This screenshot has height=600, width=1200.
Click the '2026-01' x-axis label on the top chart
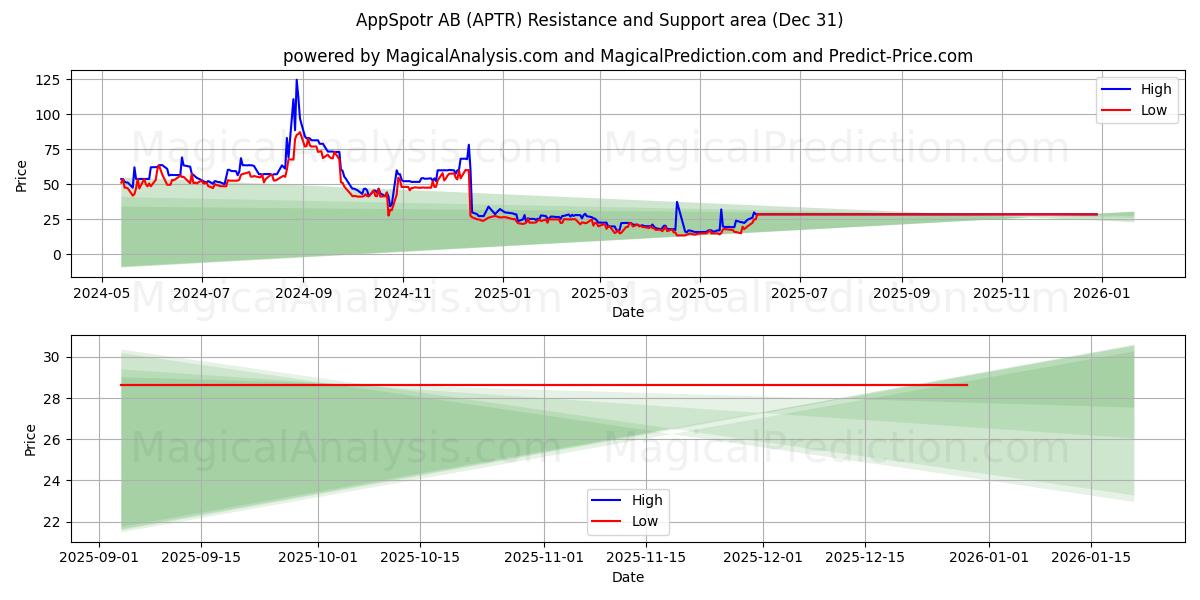[x=1102, y=293]
